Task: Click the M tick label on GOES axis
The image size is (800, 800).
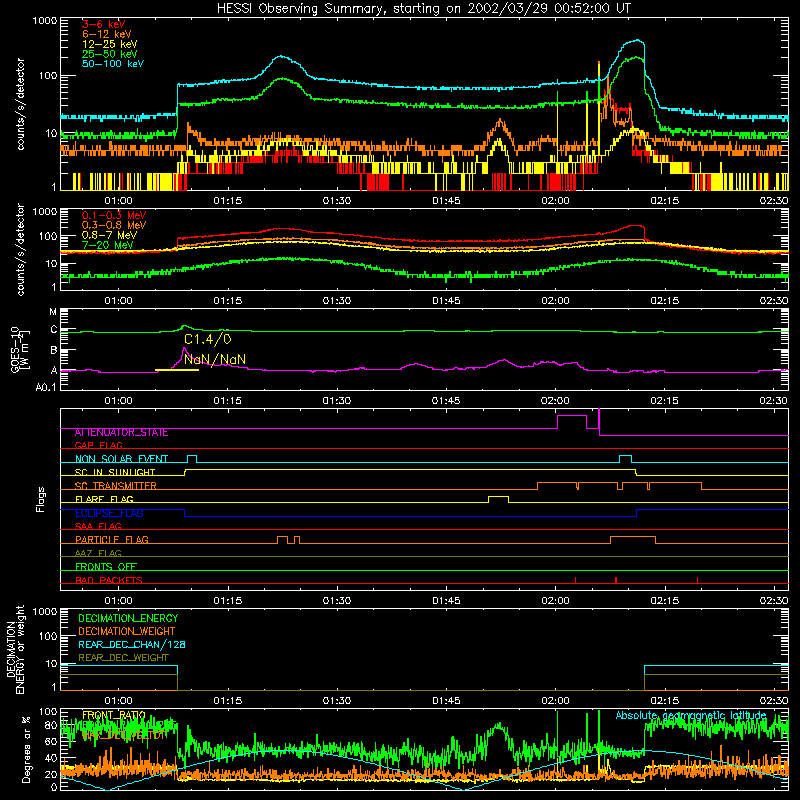Action: click(x=53, y=312)
